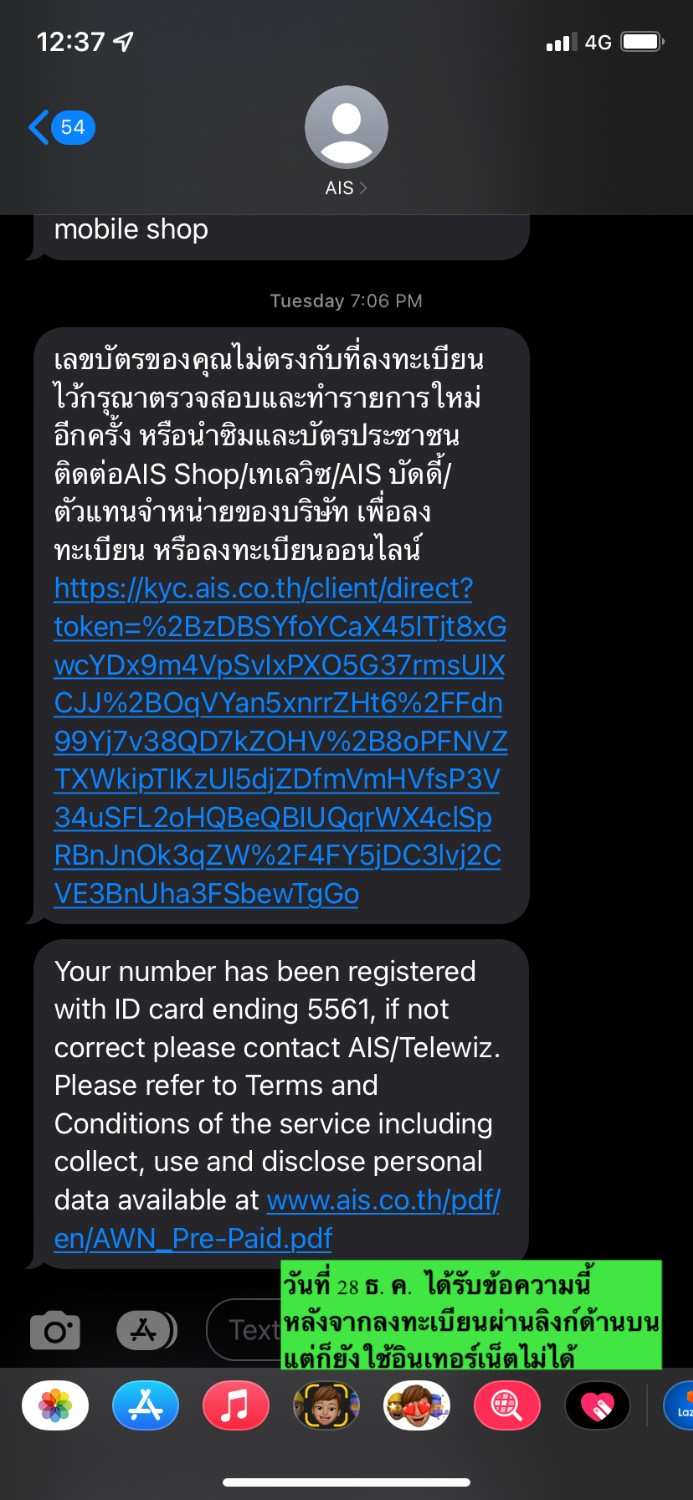This screenshot has width=693, height=1500.
Task: Tap the back arrow to conversations list
Action: pos(39,128)
